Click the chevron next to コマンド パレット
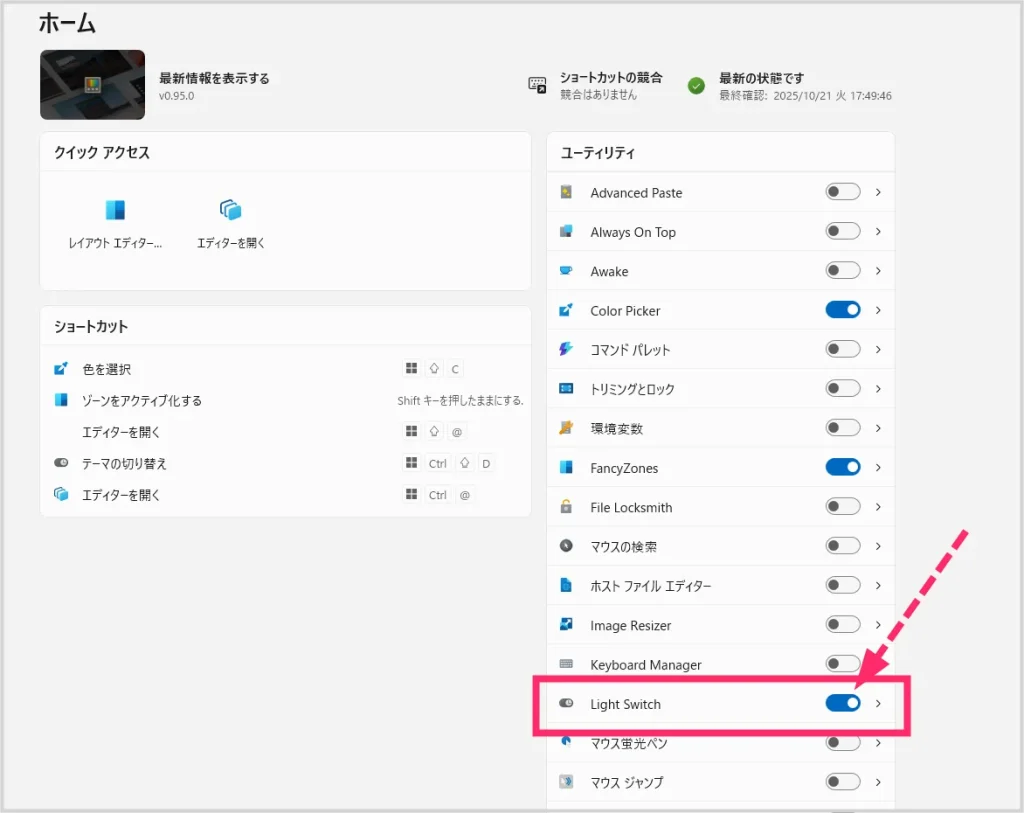The height and width of the screenshot is (813, 1024). coord(878,349)
